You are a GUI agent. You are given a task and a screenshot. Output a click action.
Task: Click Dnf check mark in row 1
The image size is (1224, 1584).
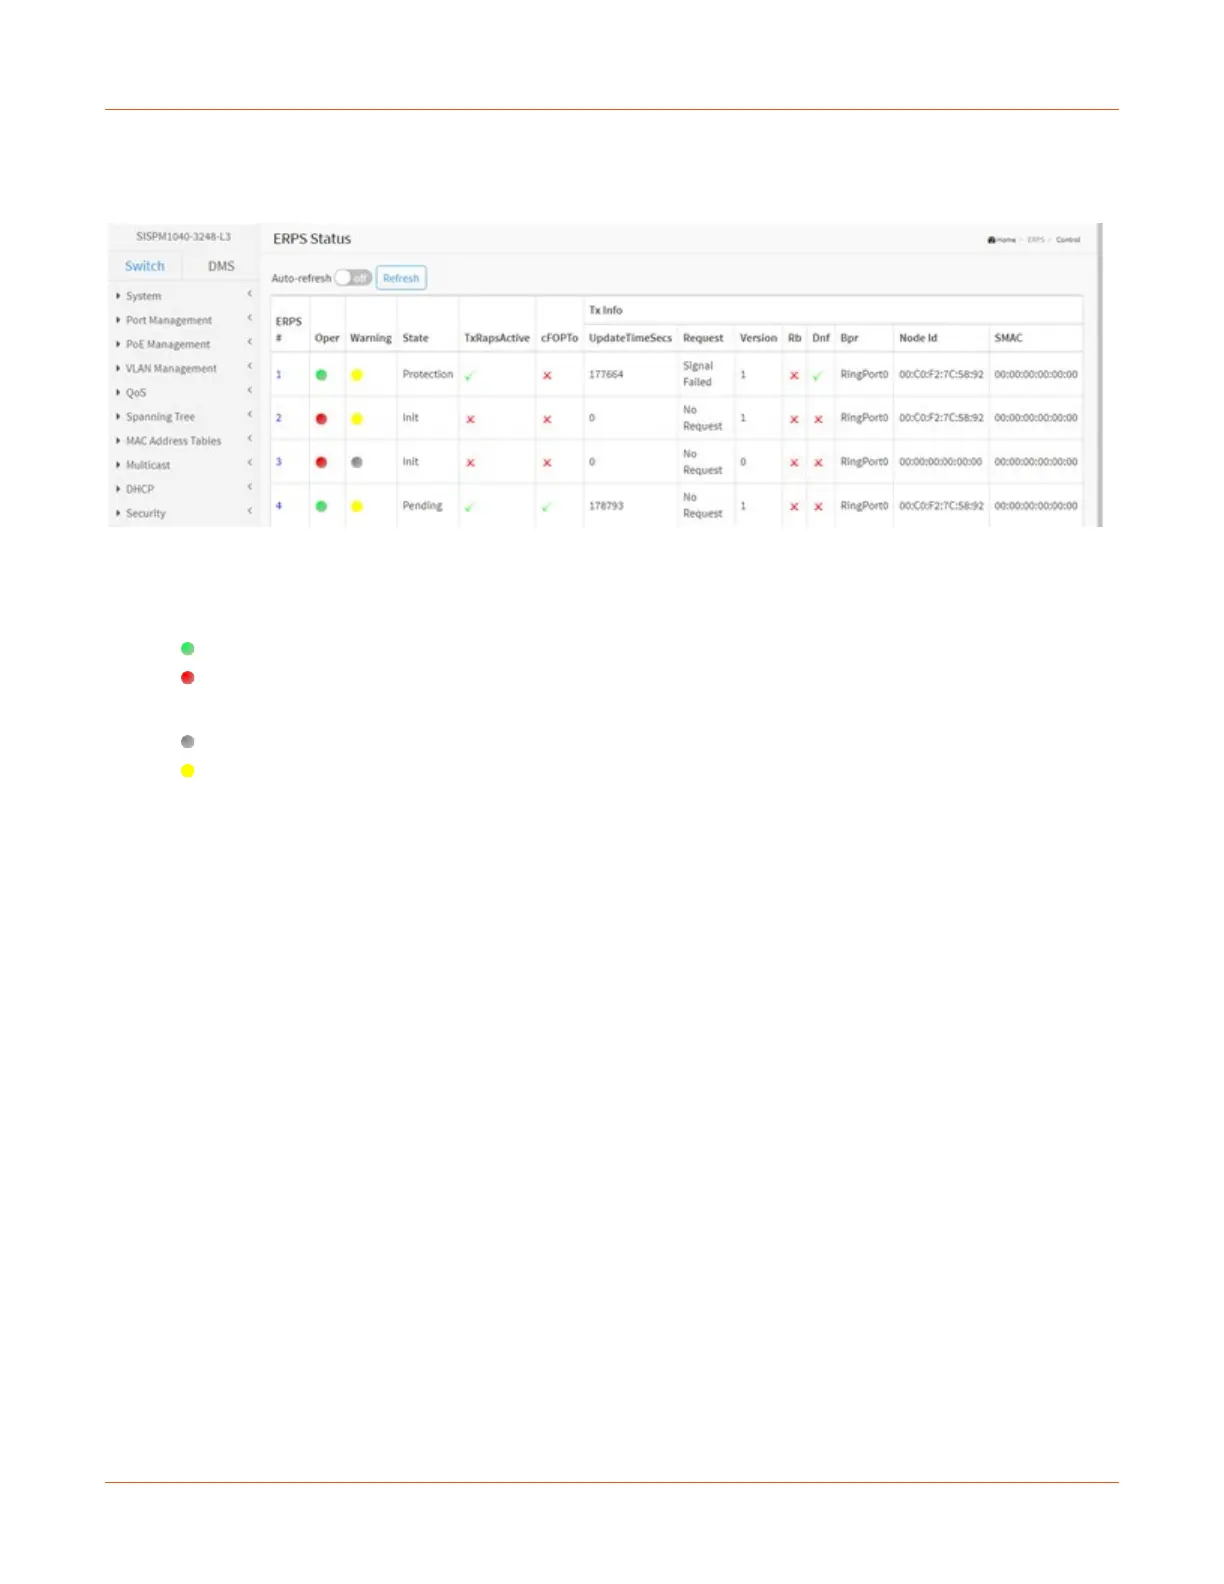817,375
